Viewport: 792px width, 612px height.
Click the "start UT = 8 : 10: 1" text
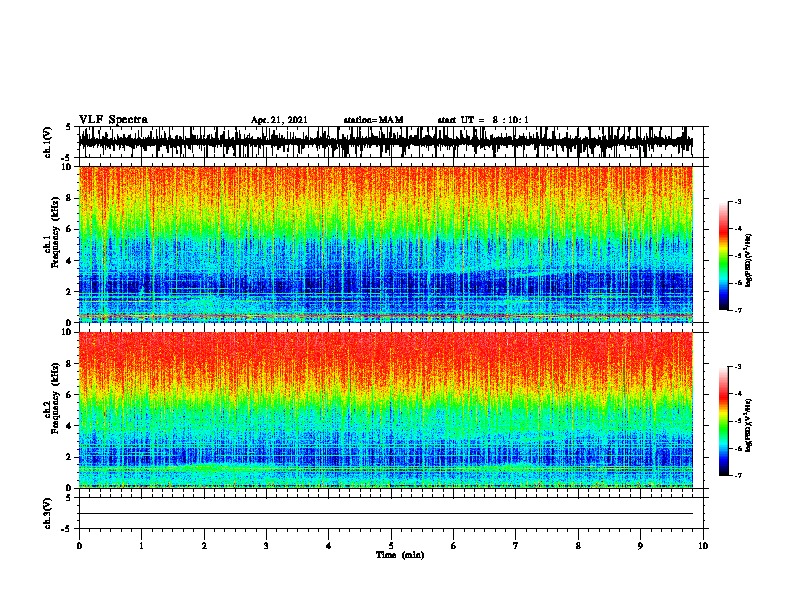point(483,120)
